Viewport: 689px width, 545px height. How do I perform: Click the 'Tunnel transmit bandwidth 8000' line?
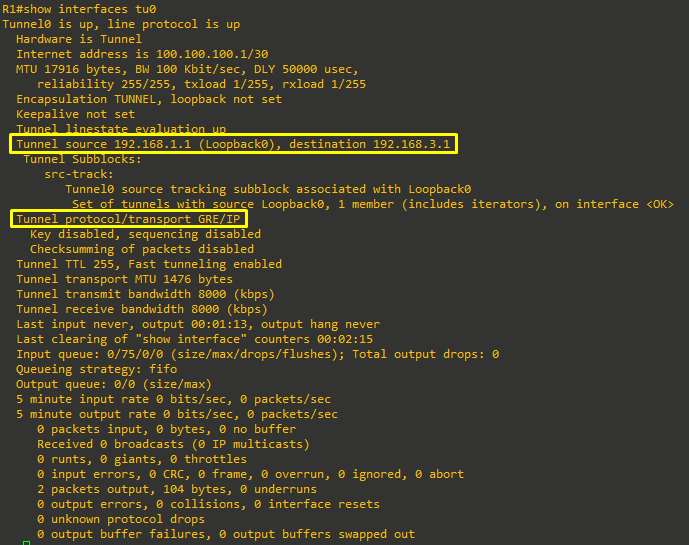[145, 294]
